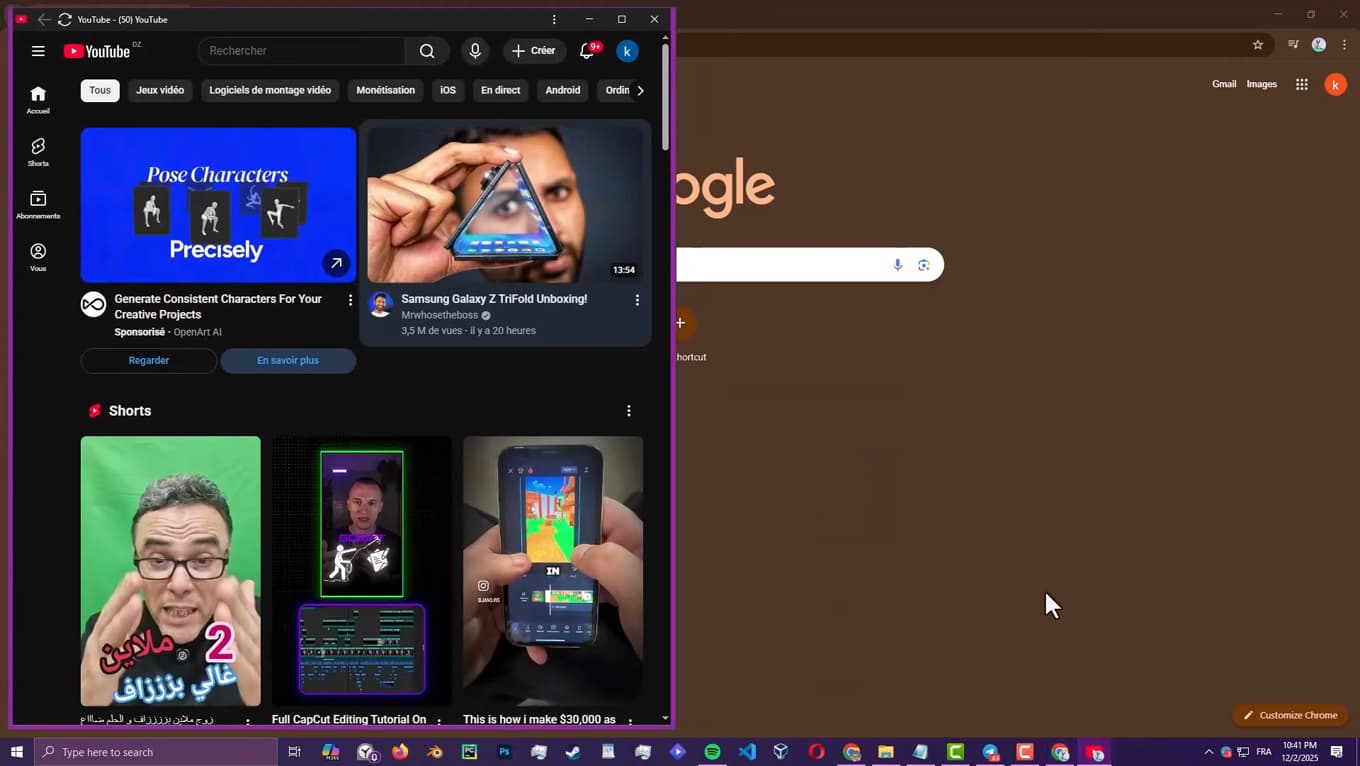Open the YouTube hamburger guide menu

click(x=38, y=51)
